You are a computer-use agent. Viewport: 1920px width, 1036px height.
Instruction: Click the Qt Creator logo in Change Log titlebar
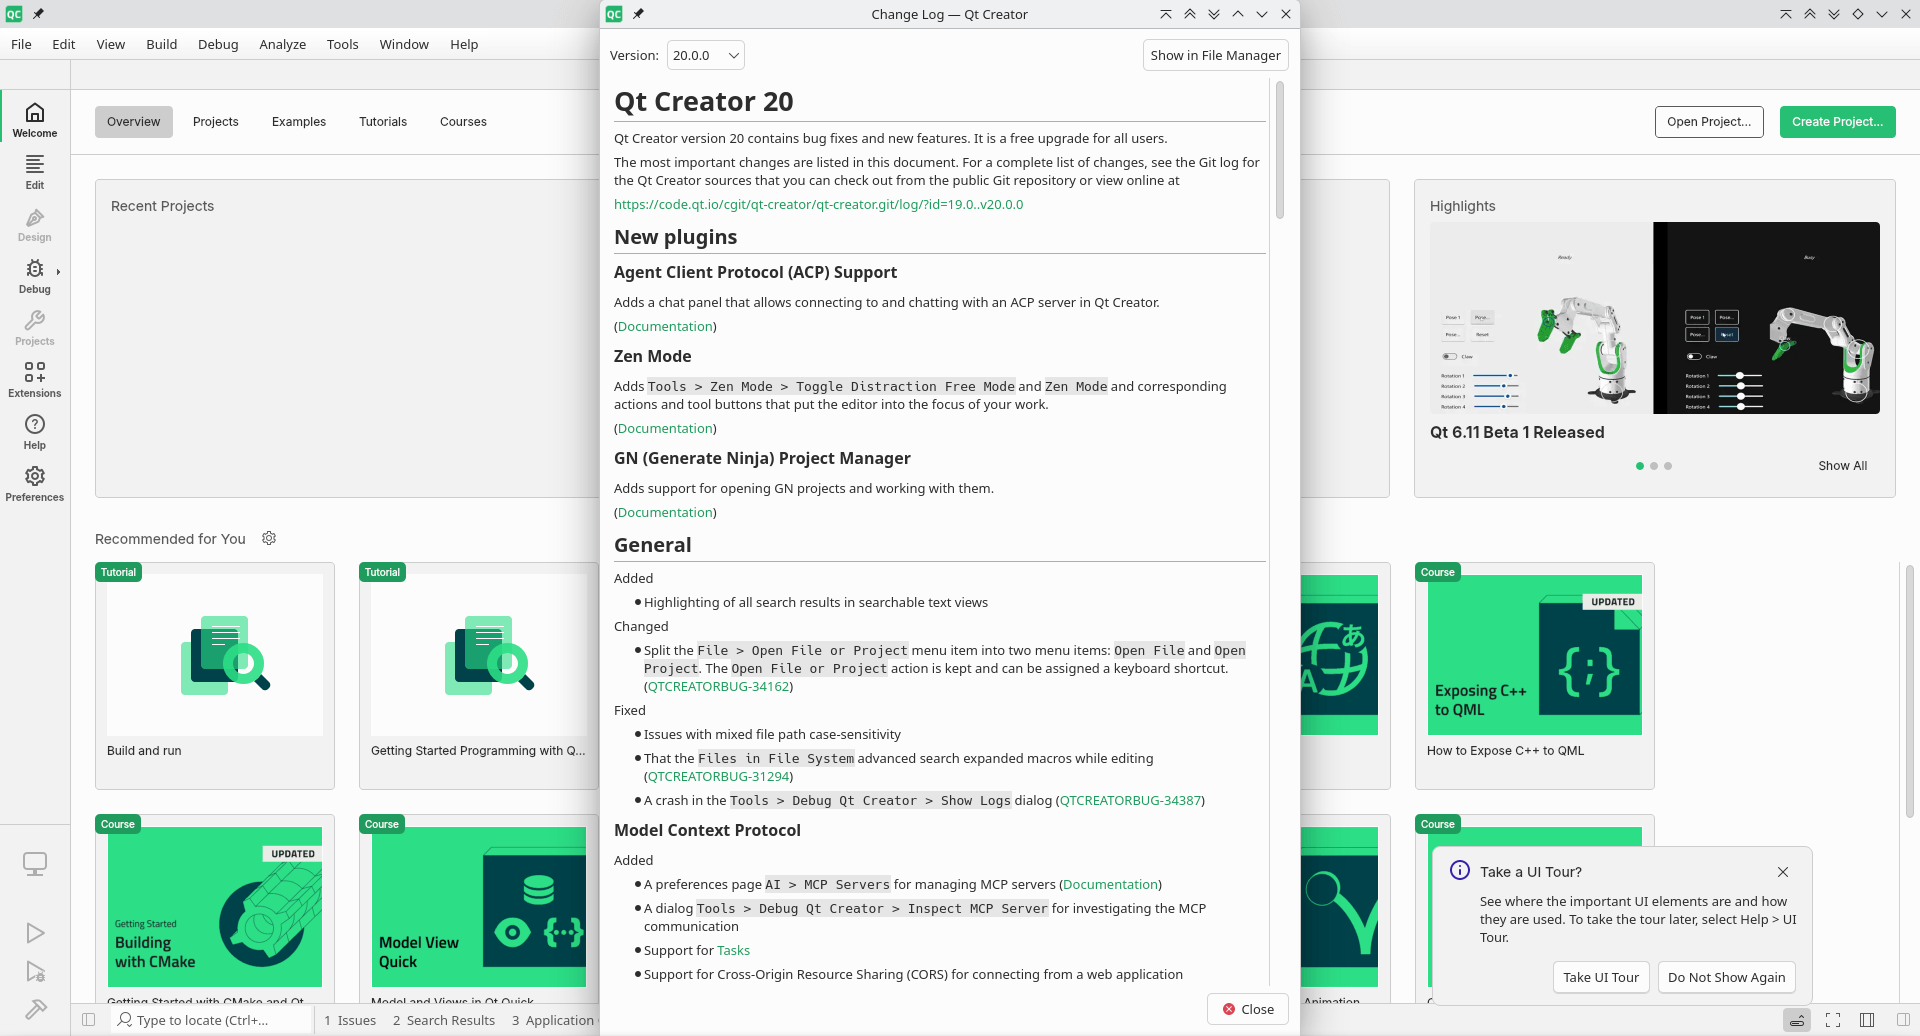tap(614, 14)
